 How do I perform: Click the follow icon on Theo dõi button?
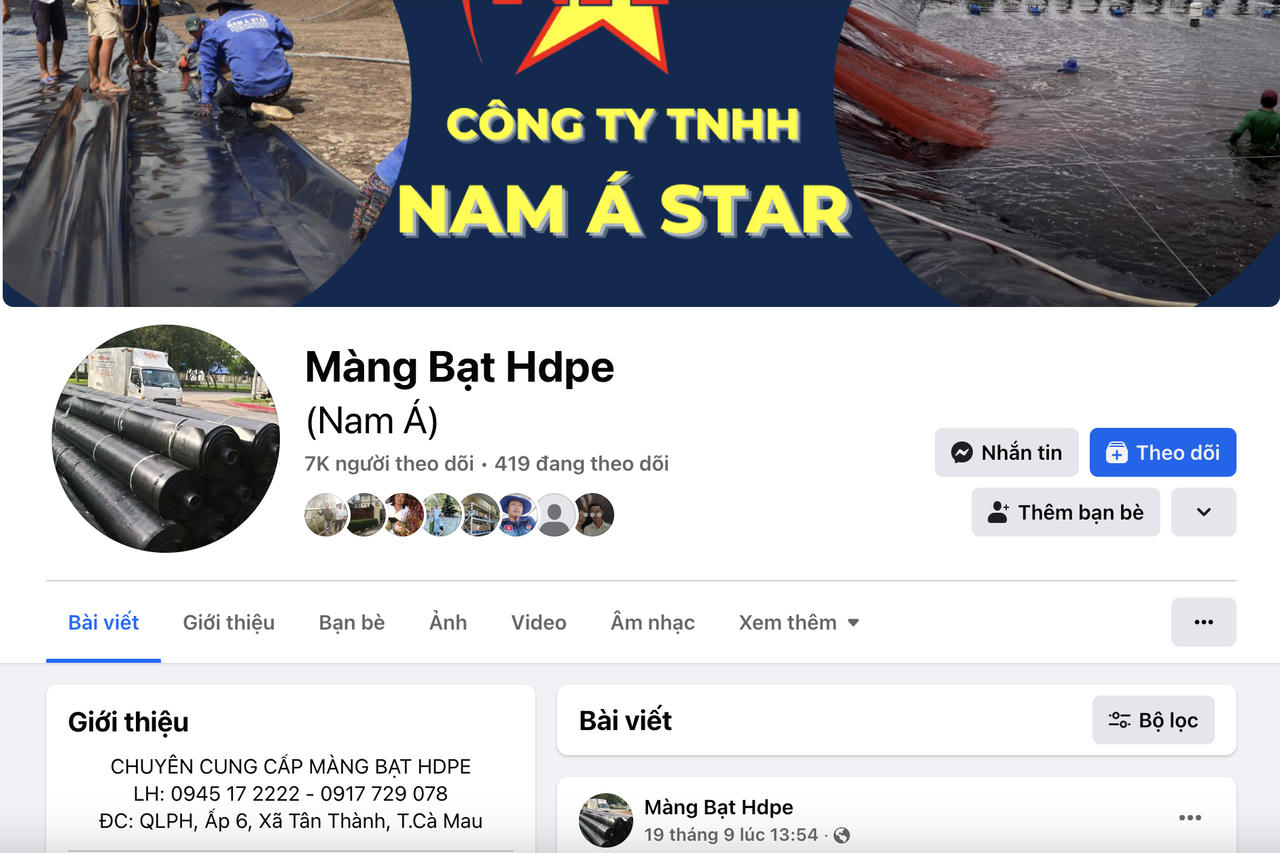tap(1116, 453)
